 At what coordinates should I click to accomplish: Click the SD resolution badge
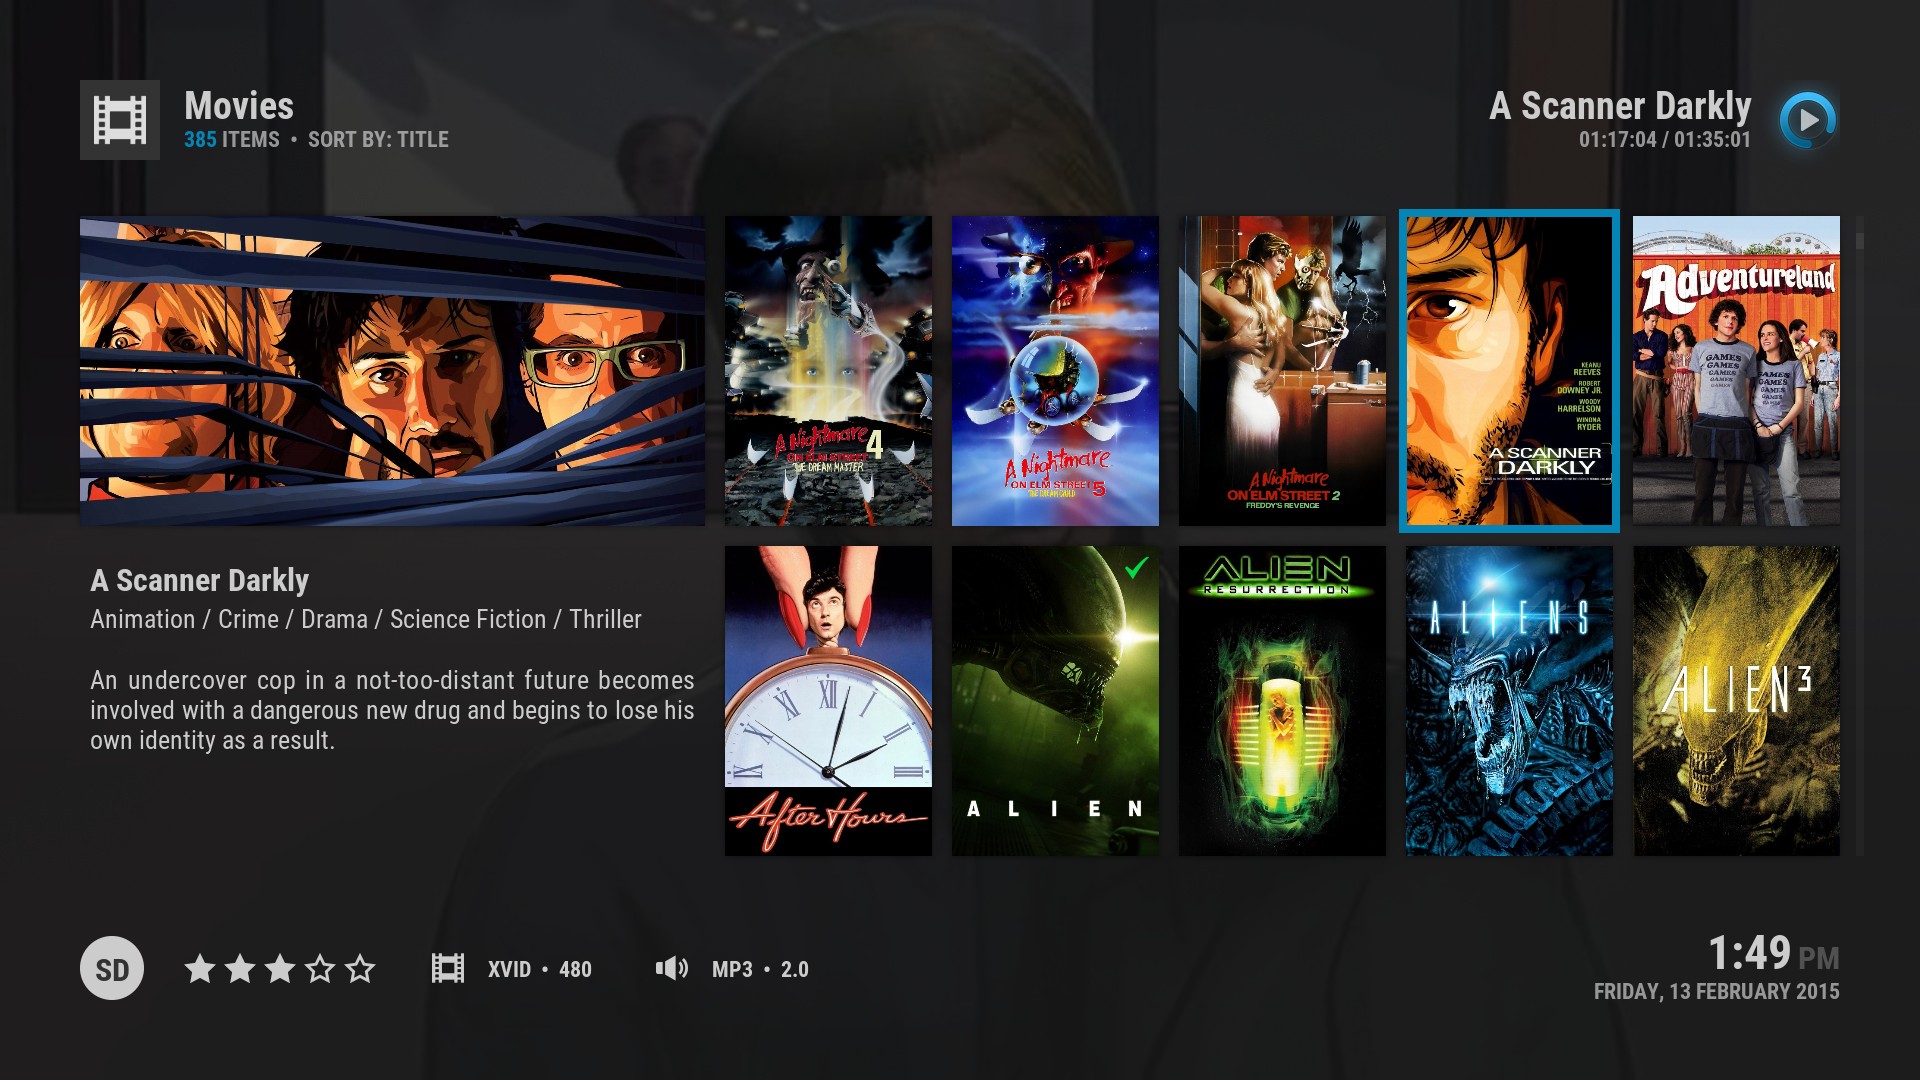tap(112, 968)
